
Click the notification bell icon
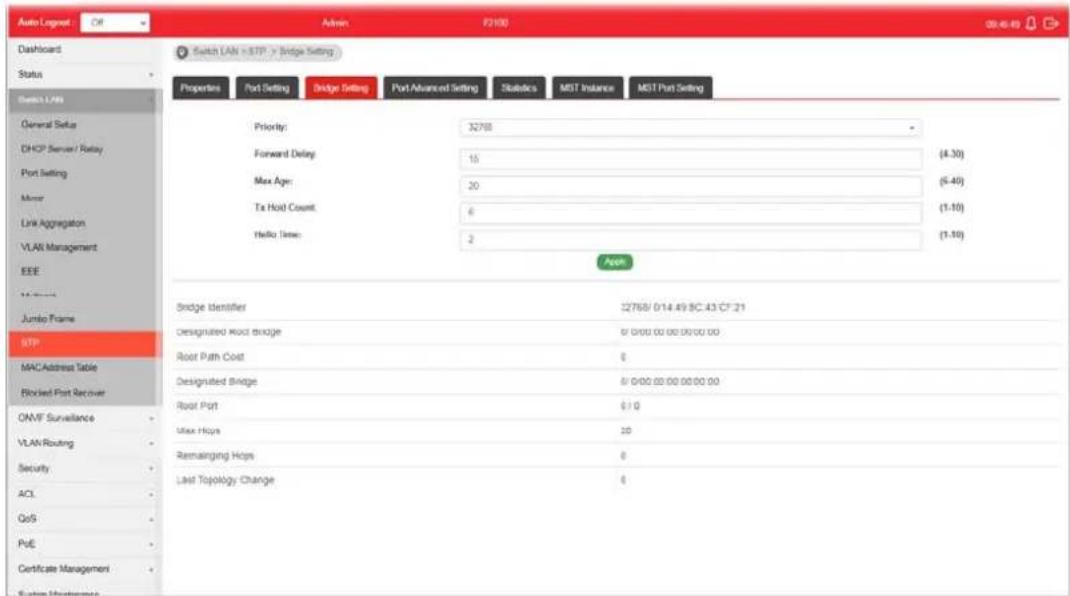(x=1030, y=23)
